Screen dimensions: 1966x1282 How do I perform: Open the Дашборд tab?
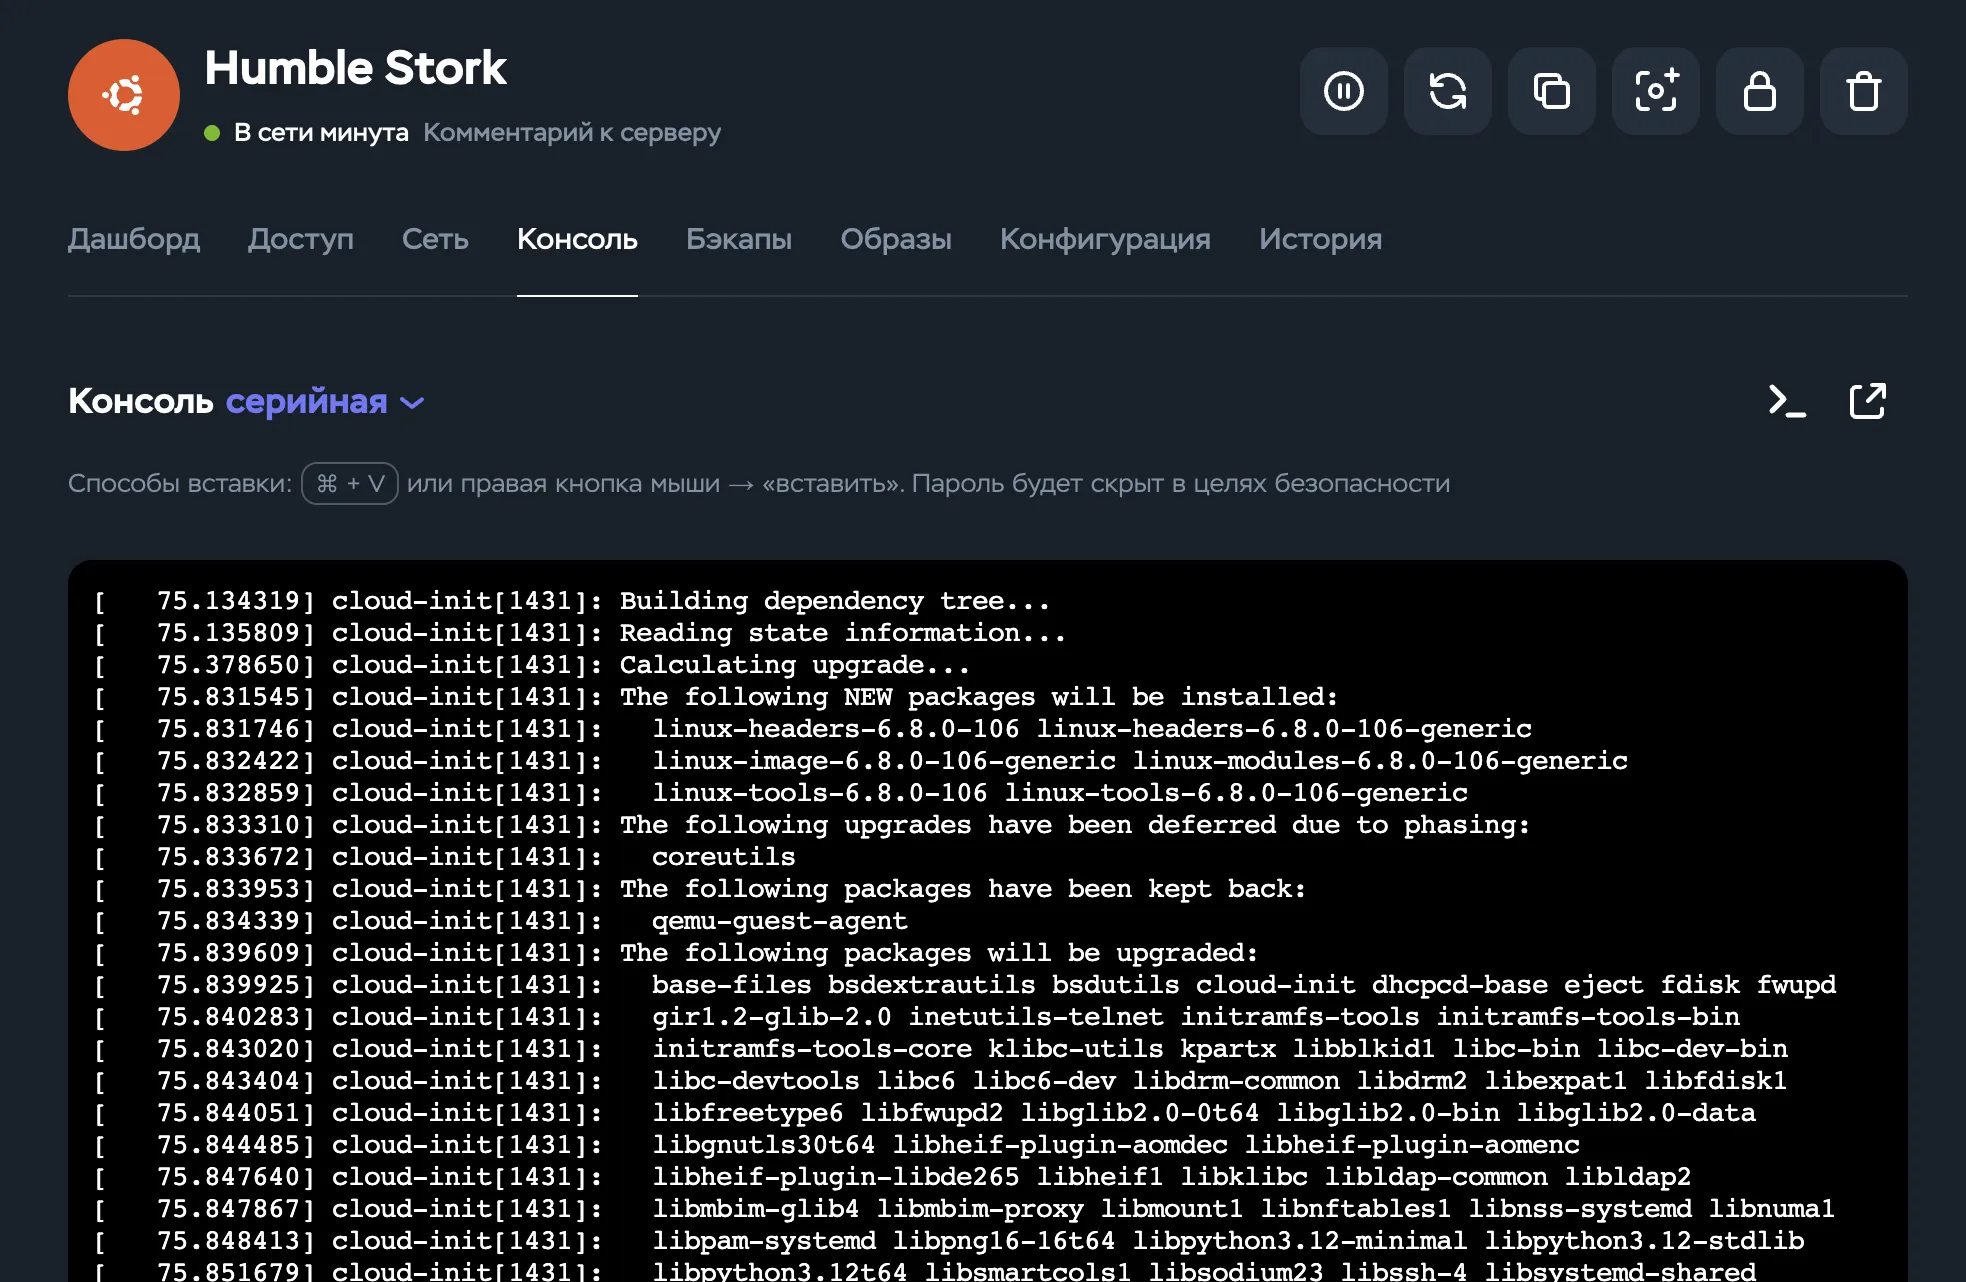(x=134, y=239)
